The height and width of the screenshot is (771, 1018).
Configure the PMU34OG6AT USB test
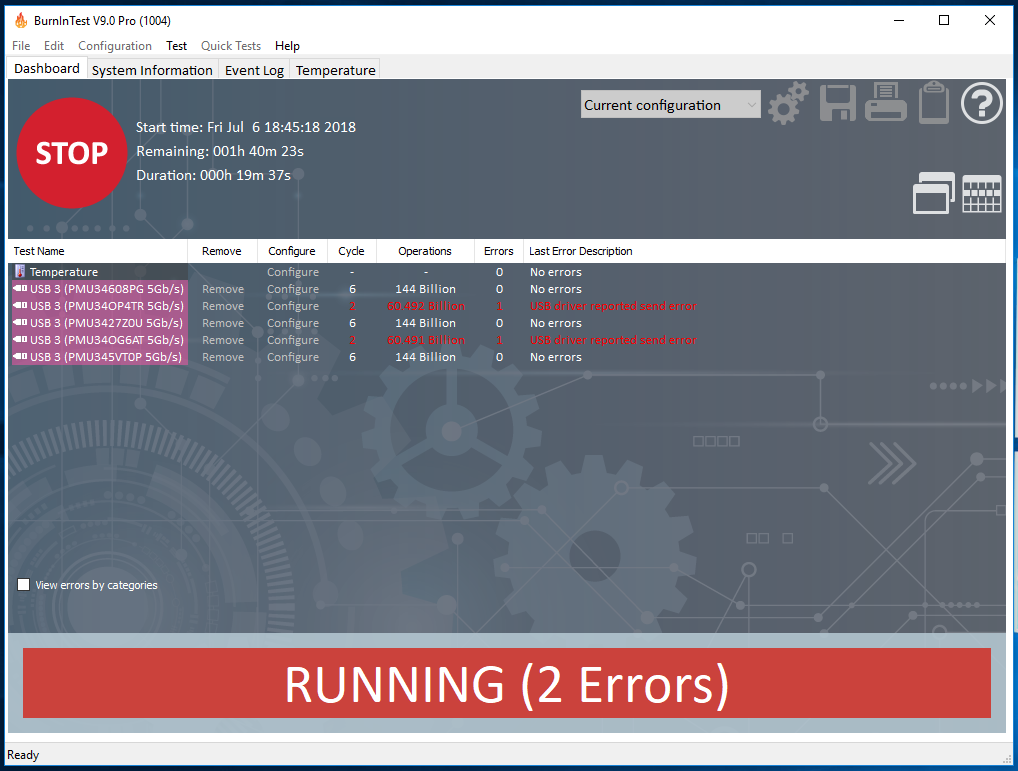click(x=293, y=339)
